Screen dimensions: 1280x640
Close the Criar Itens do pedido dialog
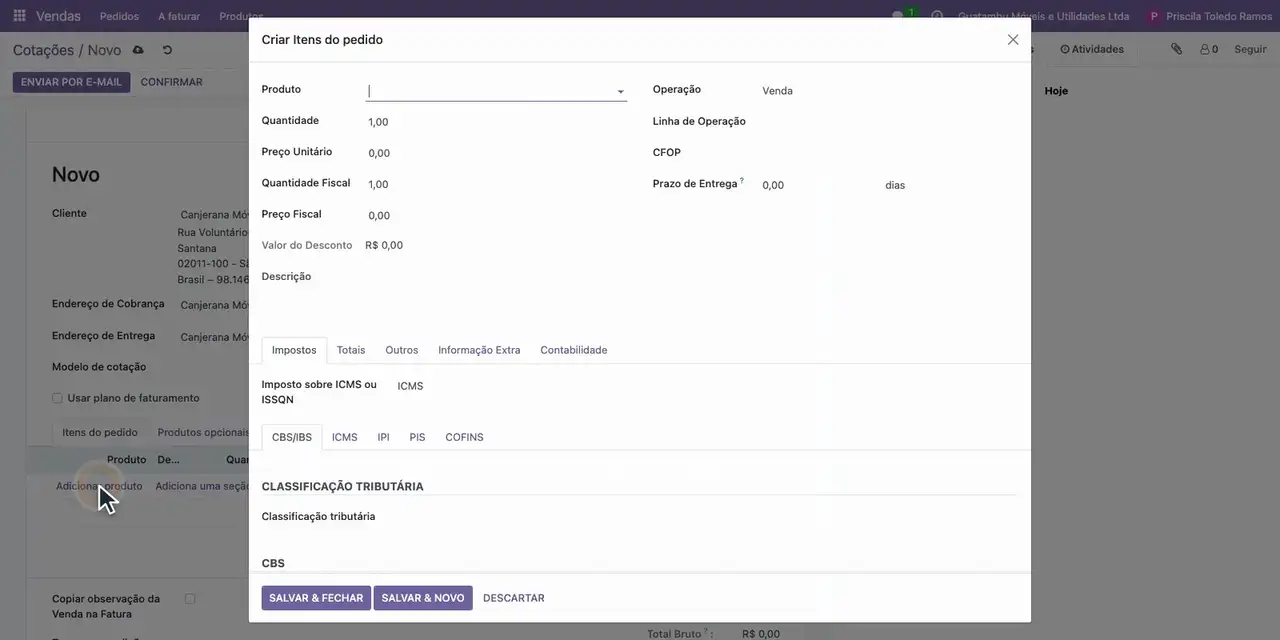[1013, 40]
